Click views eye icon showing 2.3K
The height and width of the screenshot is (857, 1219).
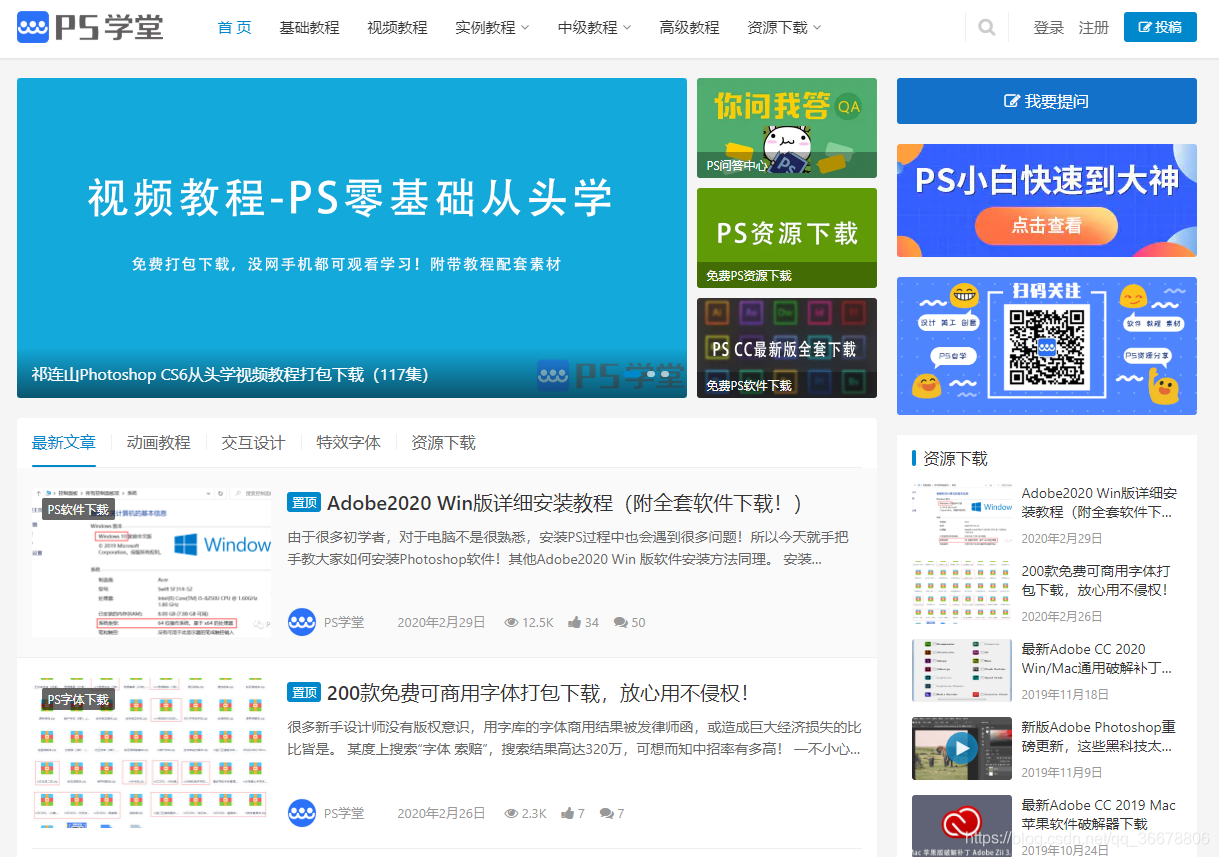point(511,813)
